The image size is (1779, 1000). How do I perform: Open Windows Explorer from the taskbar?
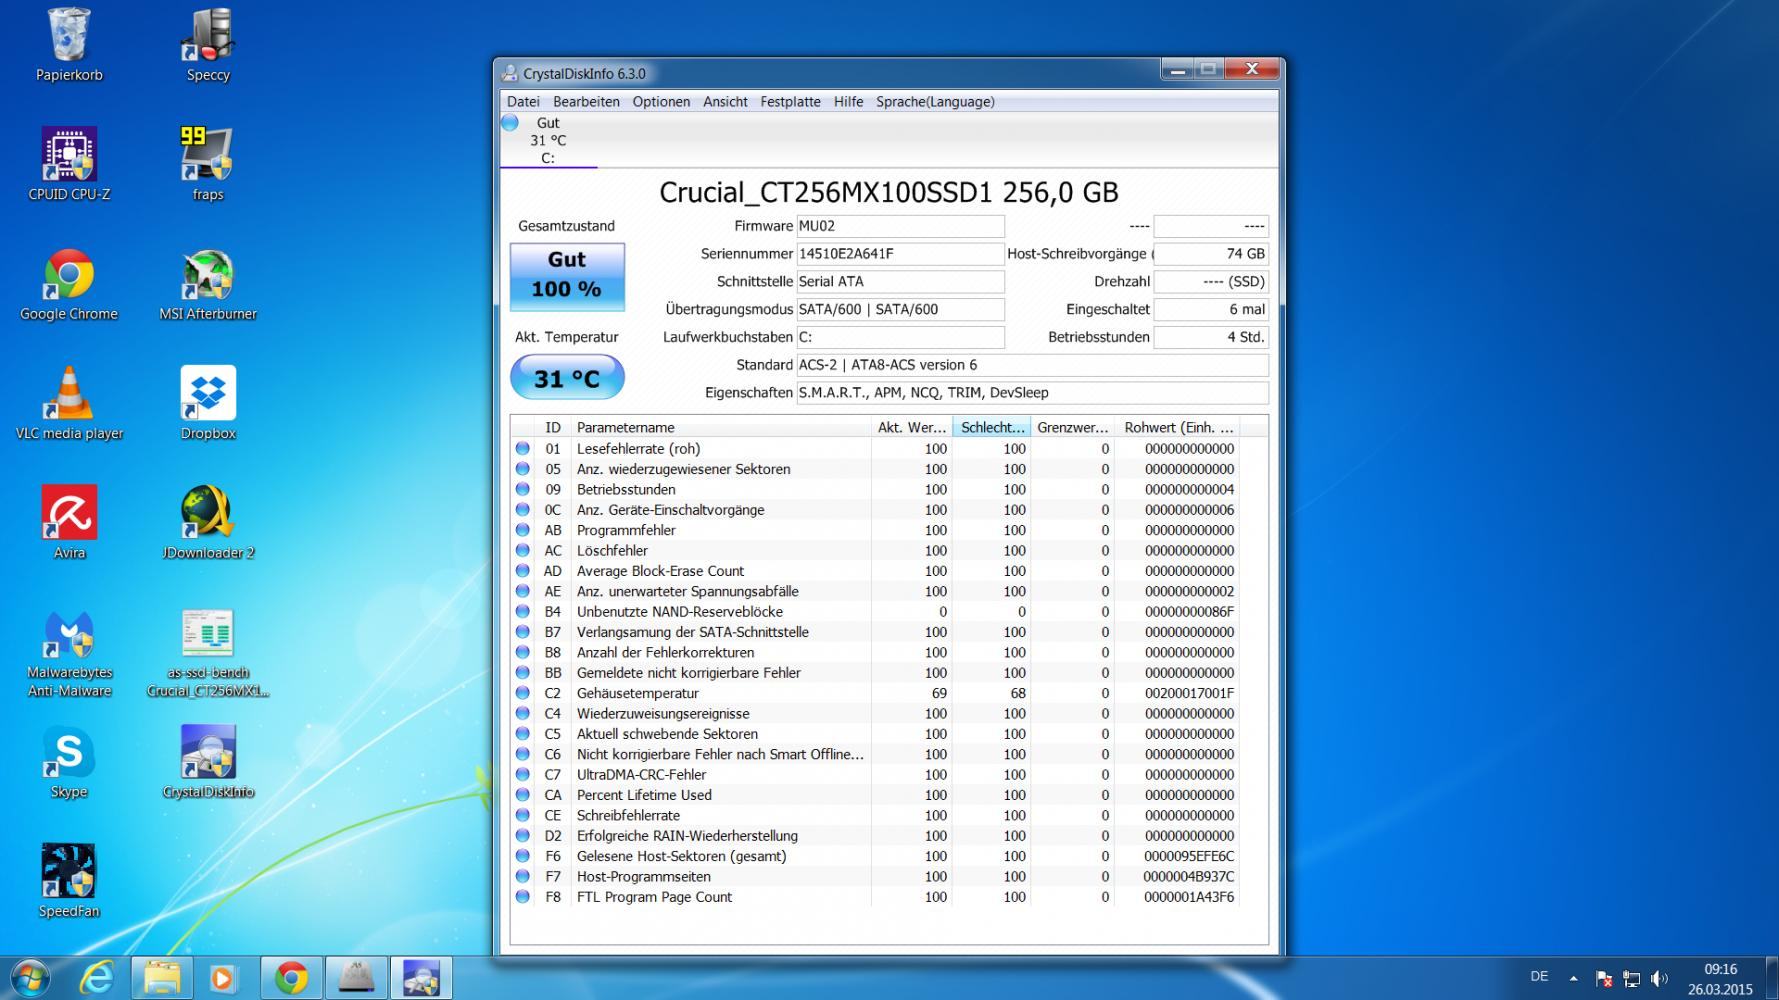click(161, 977)
